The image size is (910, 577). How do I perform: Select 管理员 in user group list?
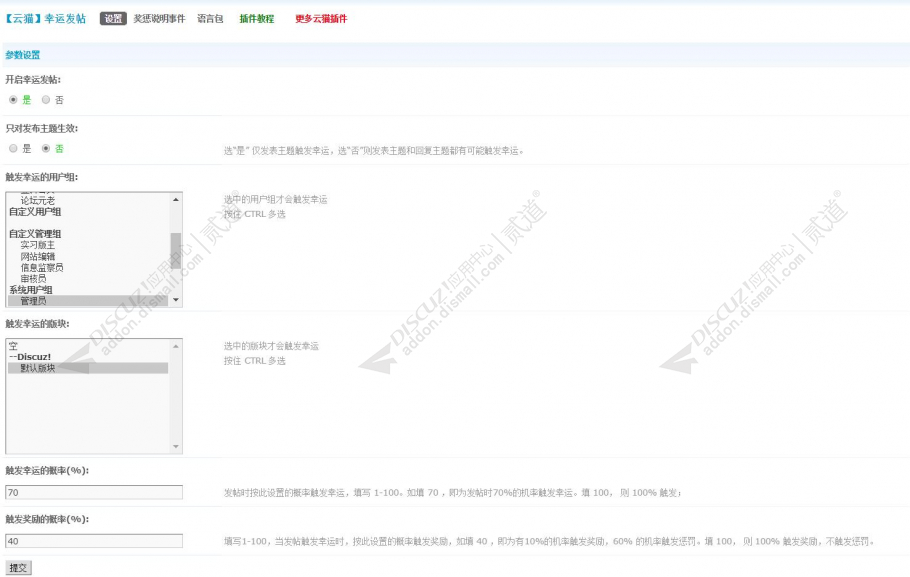point(88,301)
